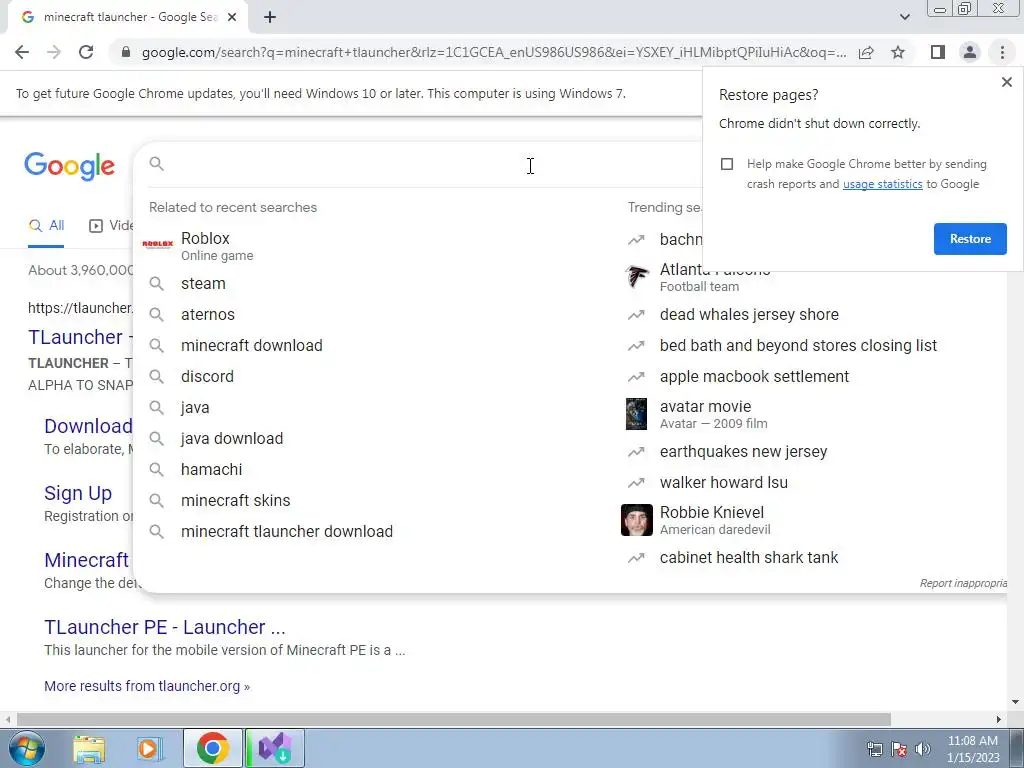Open the 'Sign Up' result link
The height and width of the screenshot is (768, 1024).
78,493
